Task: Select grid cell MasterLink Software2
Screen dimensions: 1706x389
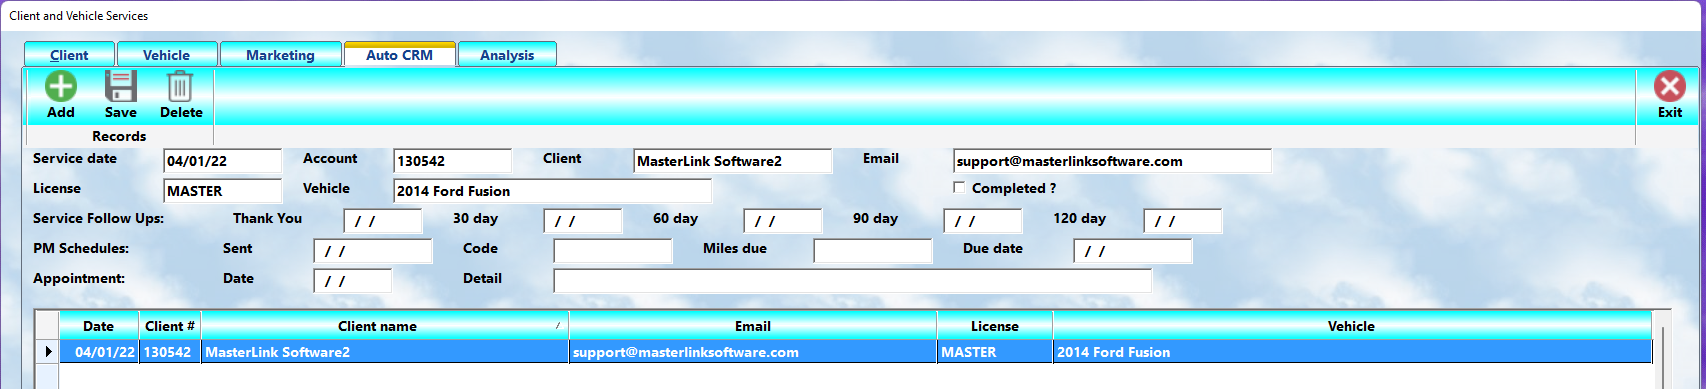Action: click(x=385, y=352)
